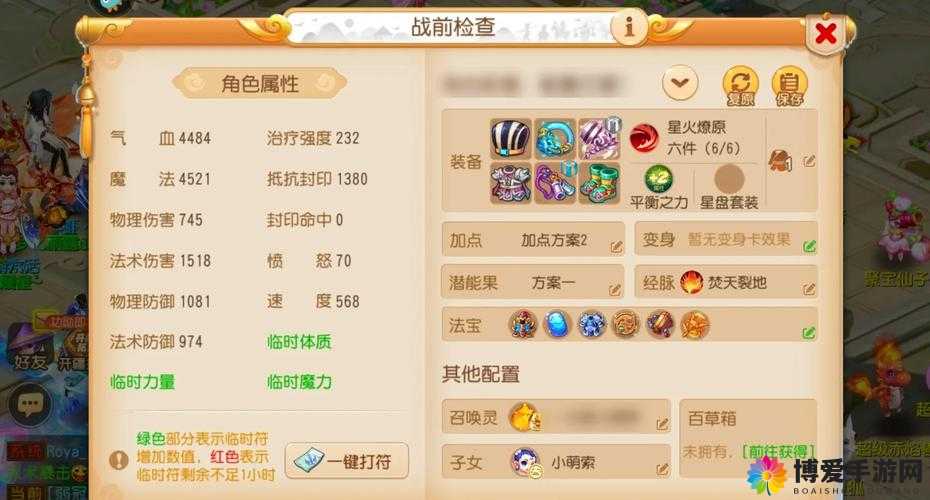Click the 平衡之力 green +2 icon
Viewport: 930px width, 500px height.
point(658,179)
